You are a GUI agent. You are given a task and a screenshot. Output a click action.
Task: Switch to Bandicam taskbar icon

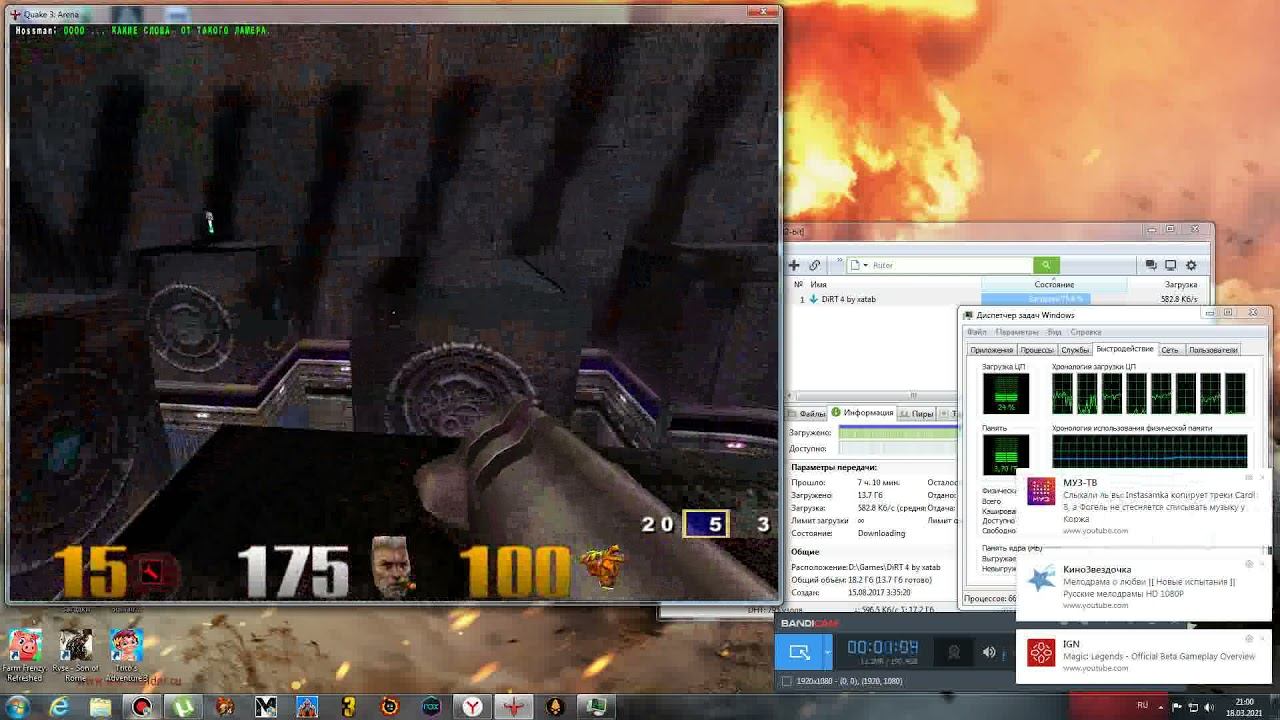pos(143,707)
